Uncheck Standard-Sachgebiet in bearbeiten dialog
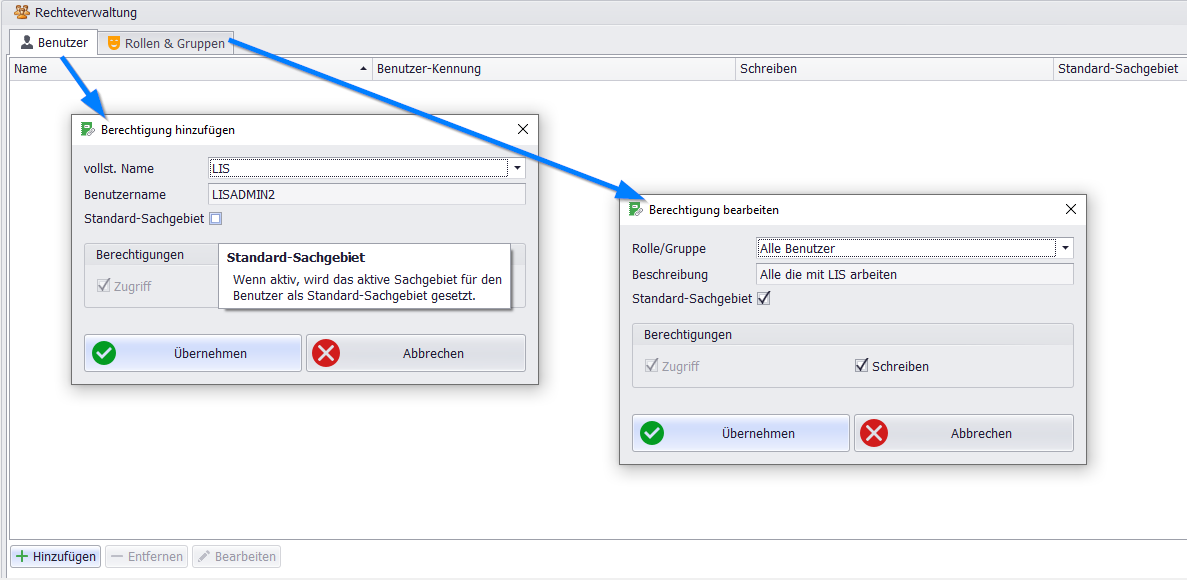The width and height of the screenshot is (1187, 580). pos(764,298)
